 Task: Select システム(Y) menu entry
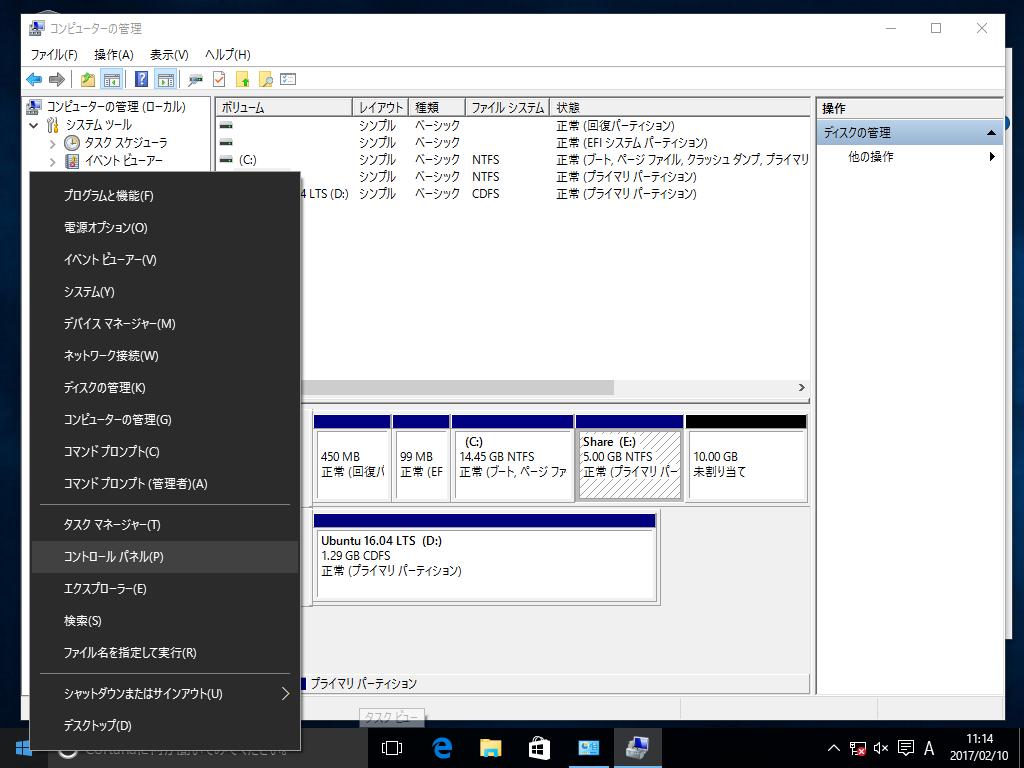coord(165,291)
